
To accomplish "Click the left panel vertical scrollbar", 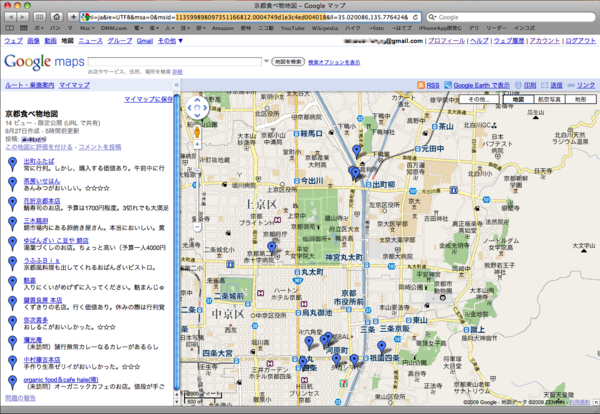I will click(176, 241).
